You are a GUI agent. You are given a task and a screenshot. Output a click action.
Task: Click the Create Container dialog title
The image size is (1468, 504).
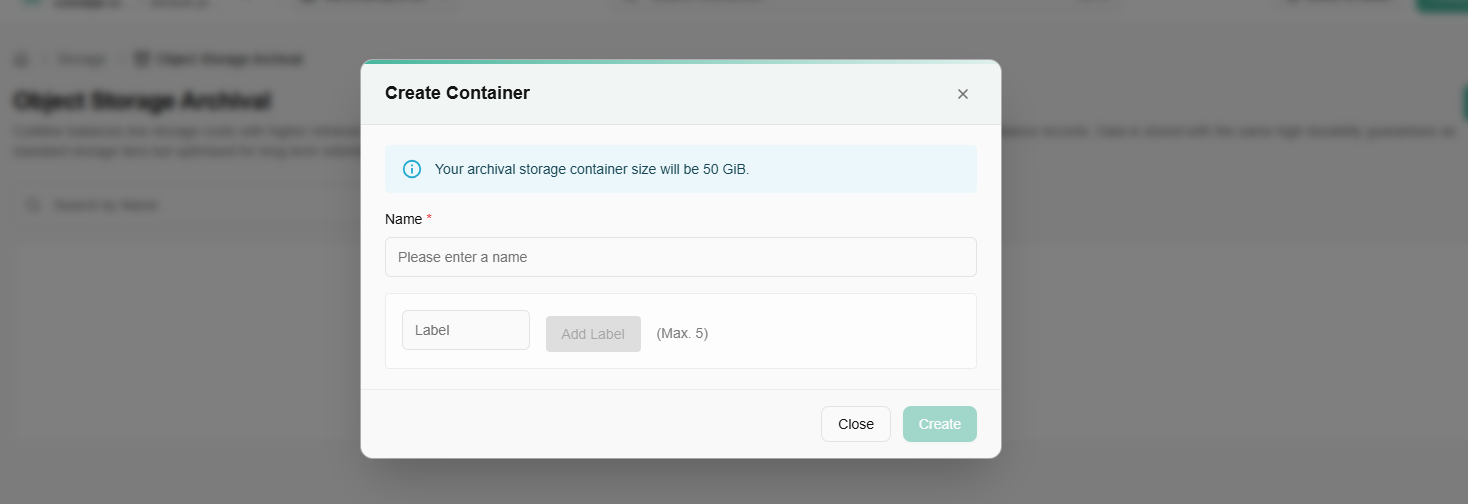click(x=457, y=93)
